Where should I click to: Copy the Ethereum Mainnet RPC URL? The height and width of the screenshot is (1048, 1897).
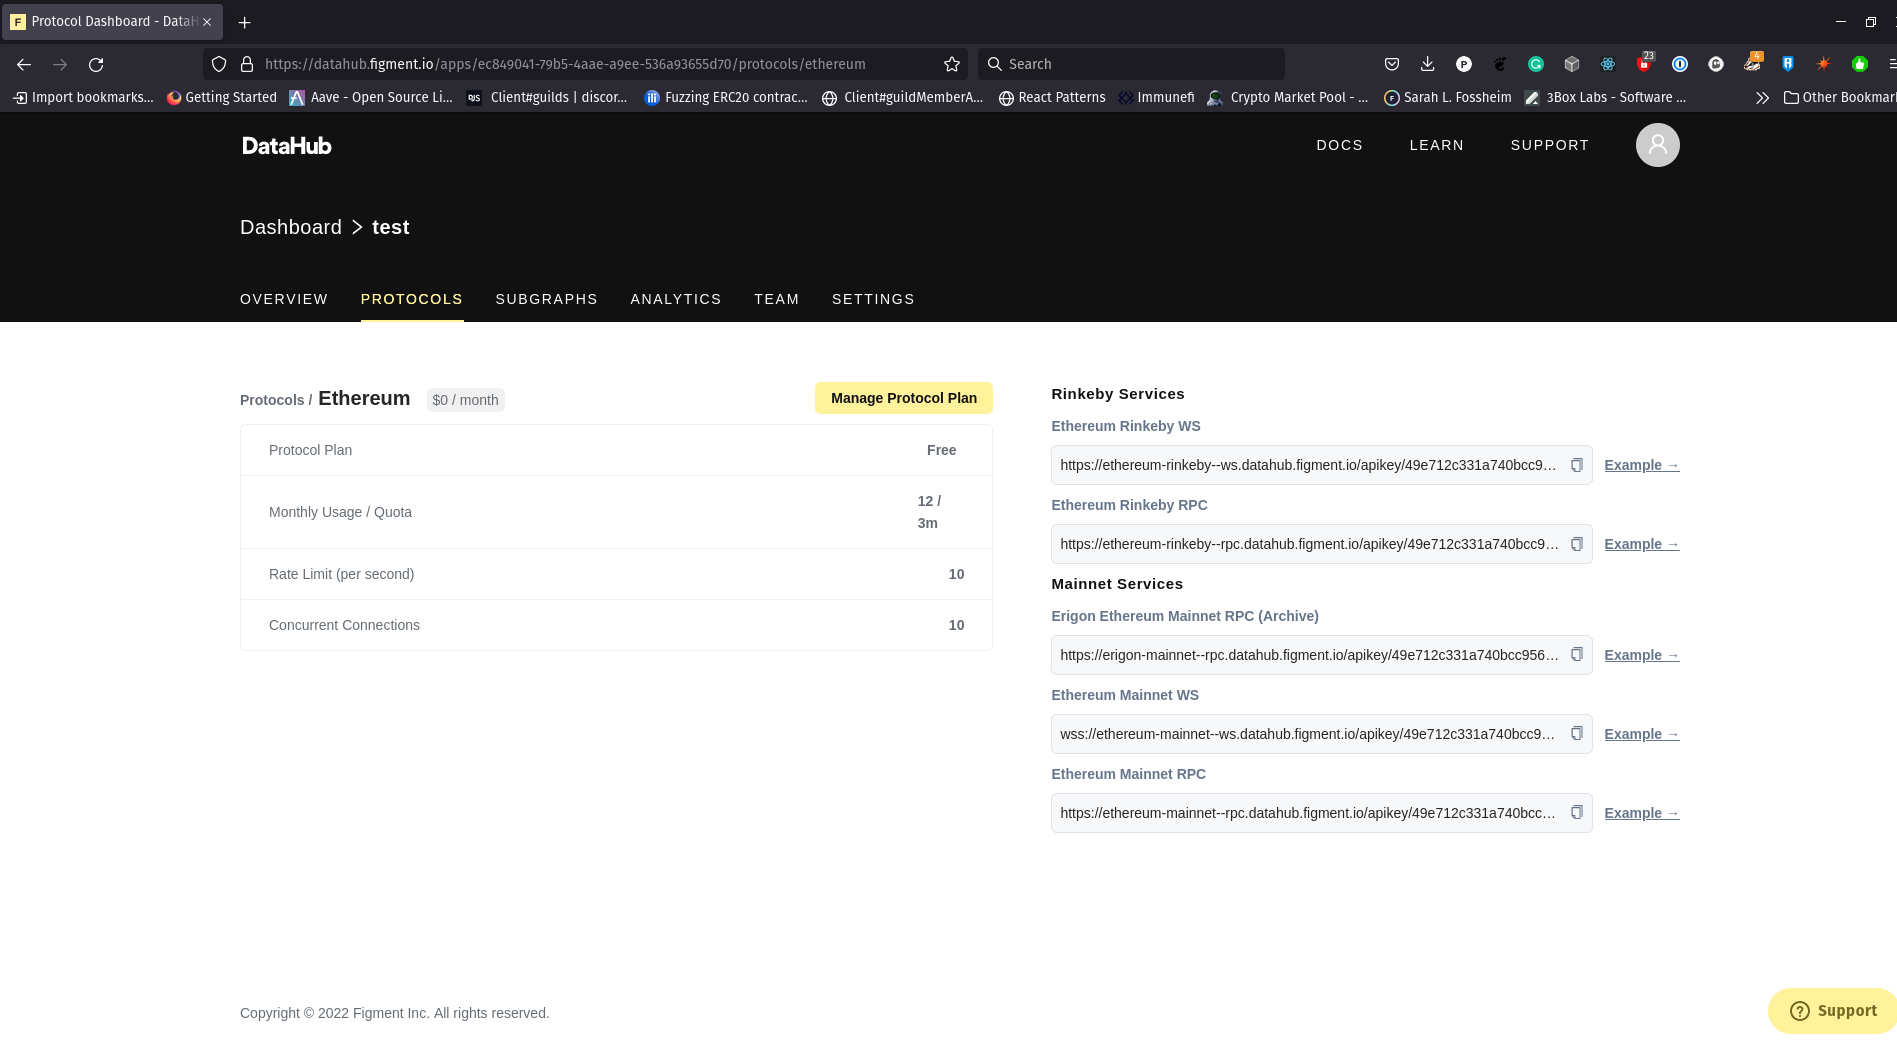tap(1576, 812)
